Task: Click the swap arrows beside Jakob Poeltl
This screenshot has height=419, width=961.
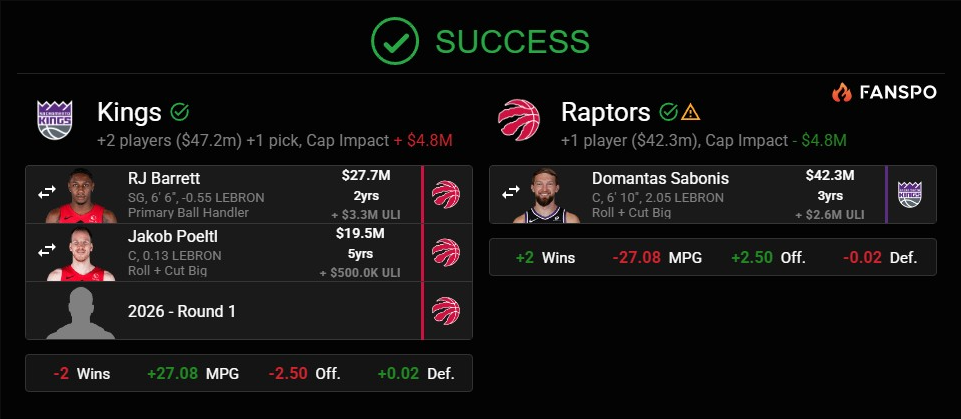Action: 47,253
